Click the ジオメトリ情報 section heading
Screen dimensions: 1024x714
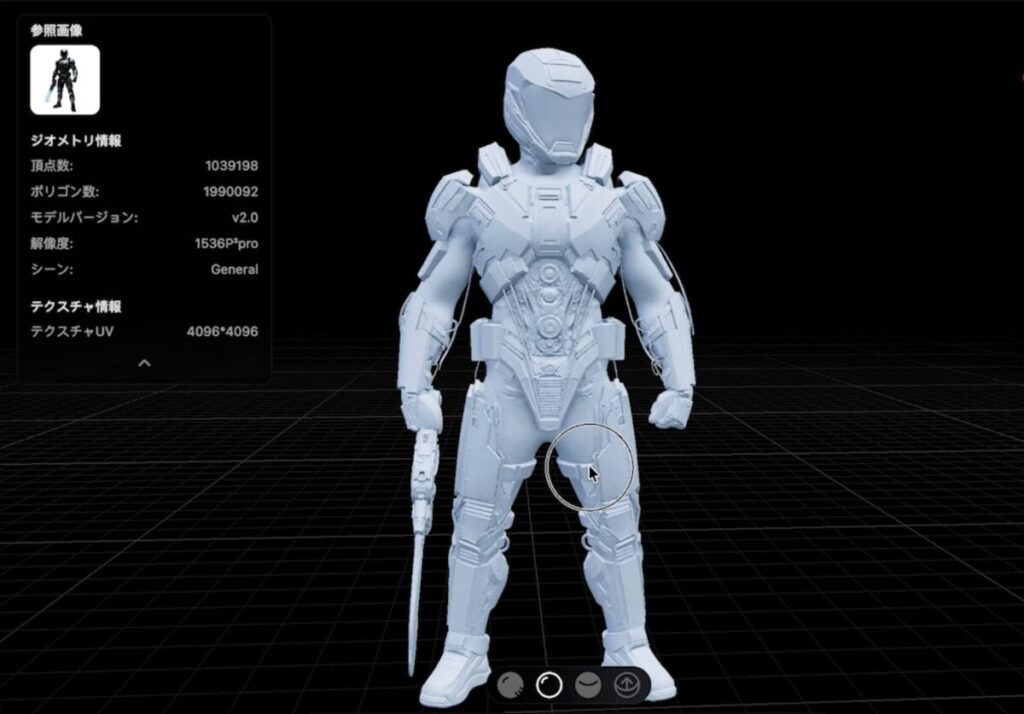(76, 141)
